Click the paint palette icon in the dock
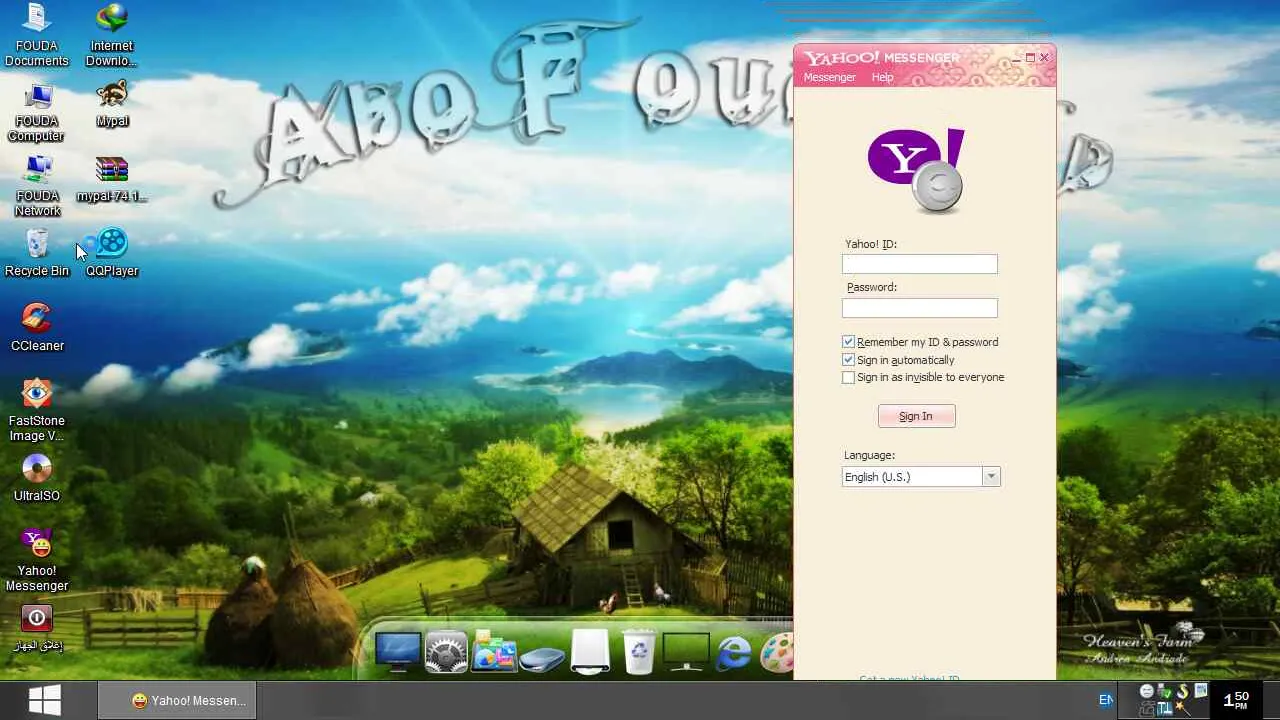The image size is (1280, 720). click(777, 652)
